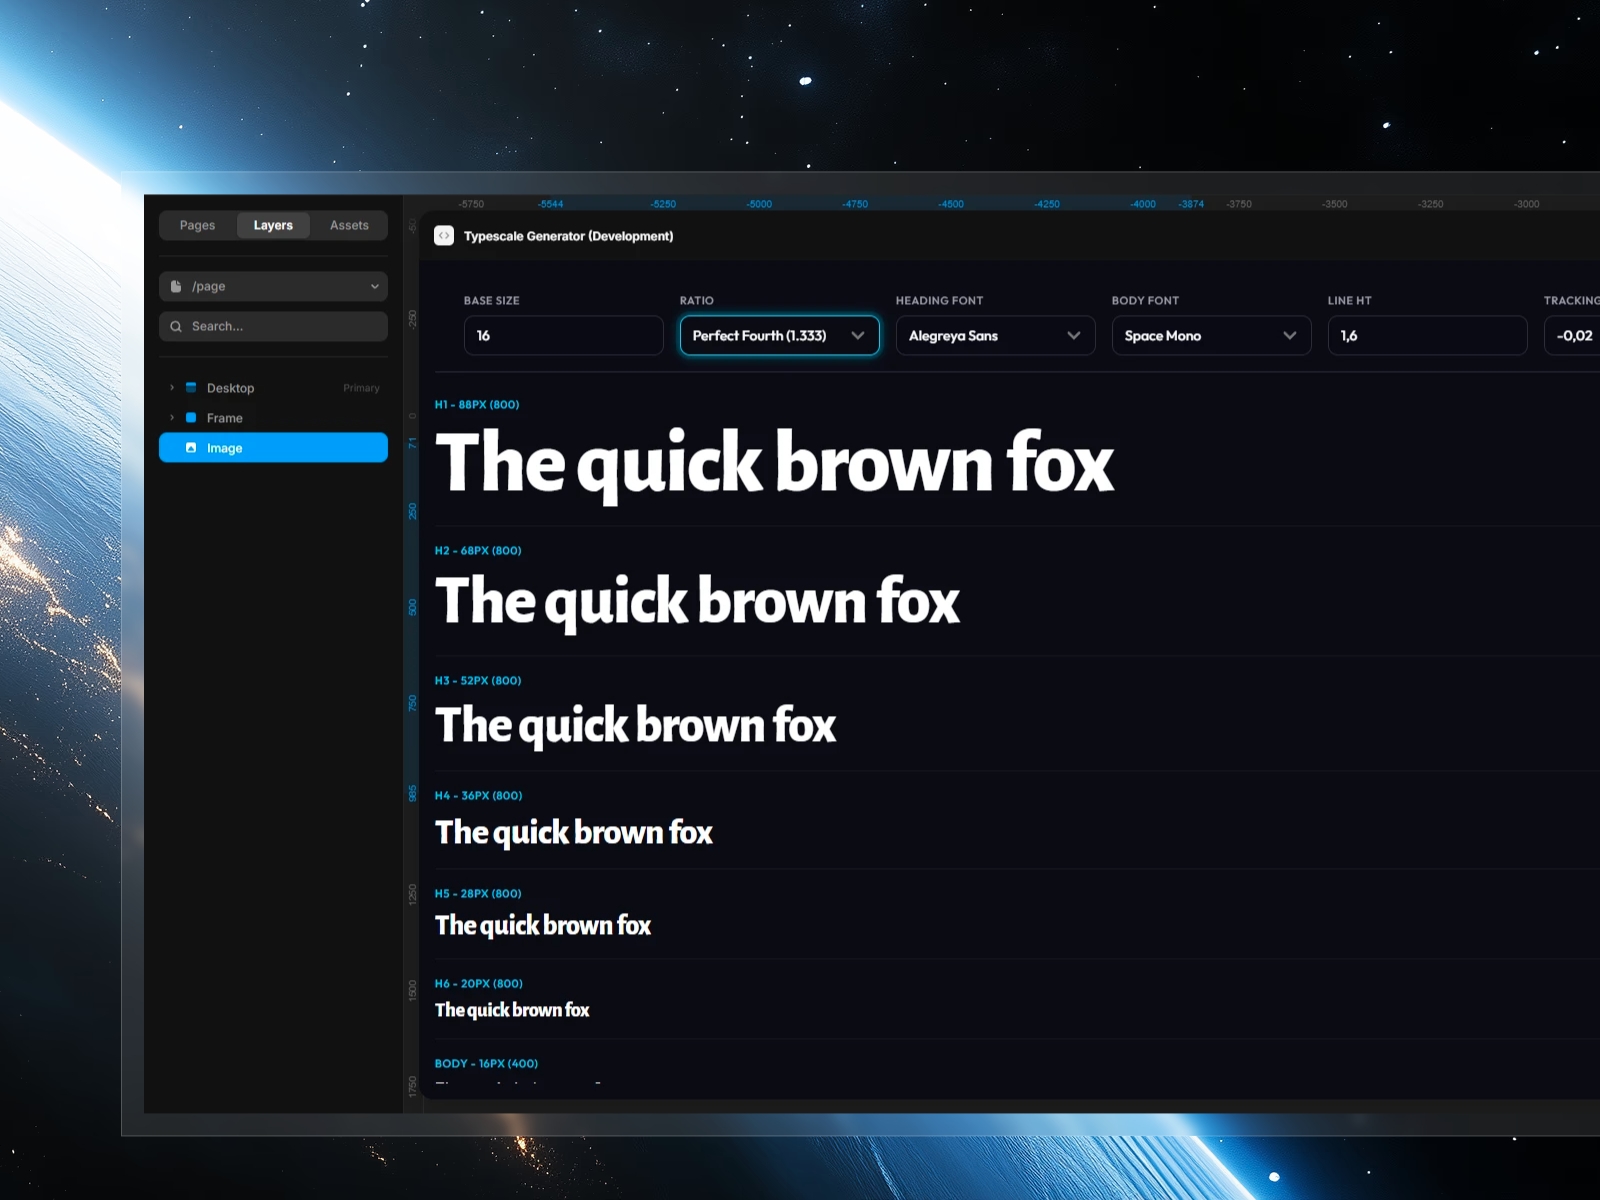Switch to the Assets tab
Image resolution: width=1600 pixels, height=1200 pixels.
coord(348,225)
